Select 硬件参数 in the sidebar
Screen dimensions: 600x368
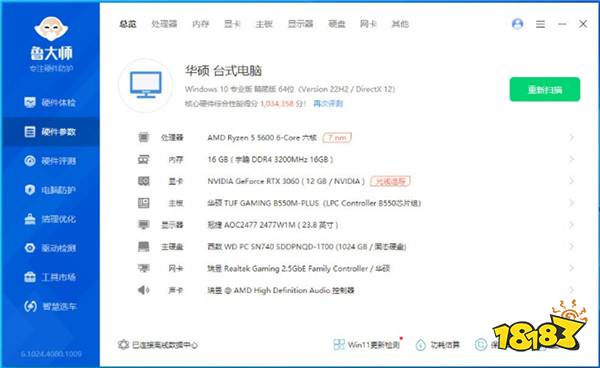[50, 132]
